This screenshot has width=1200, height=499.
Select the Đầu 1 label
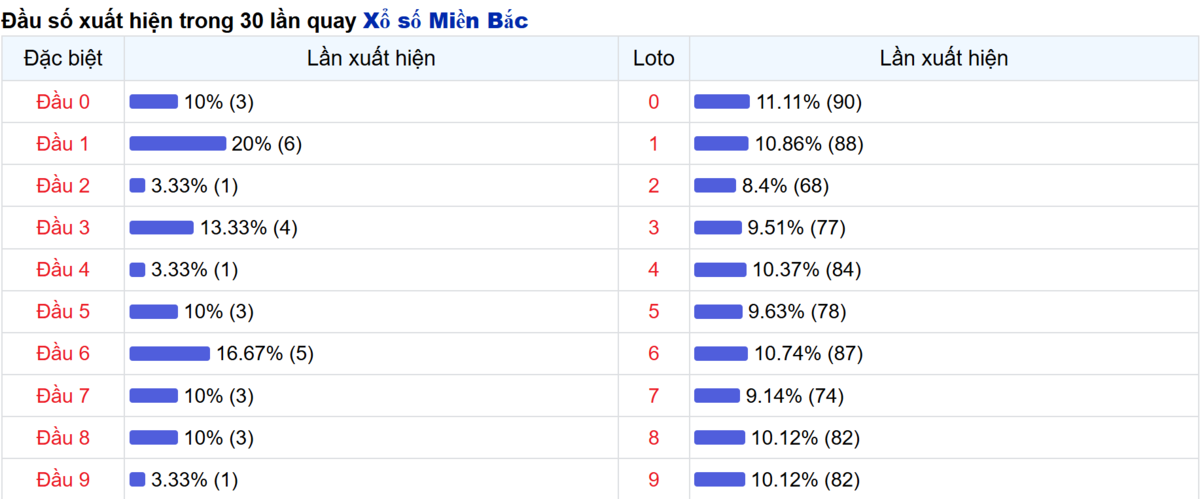click(x=63, y=144)
